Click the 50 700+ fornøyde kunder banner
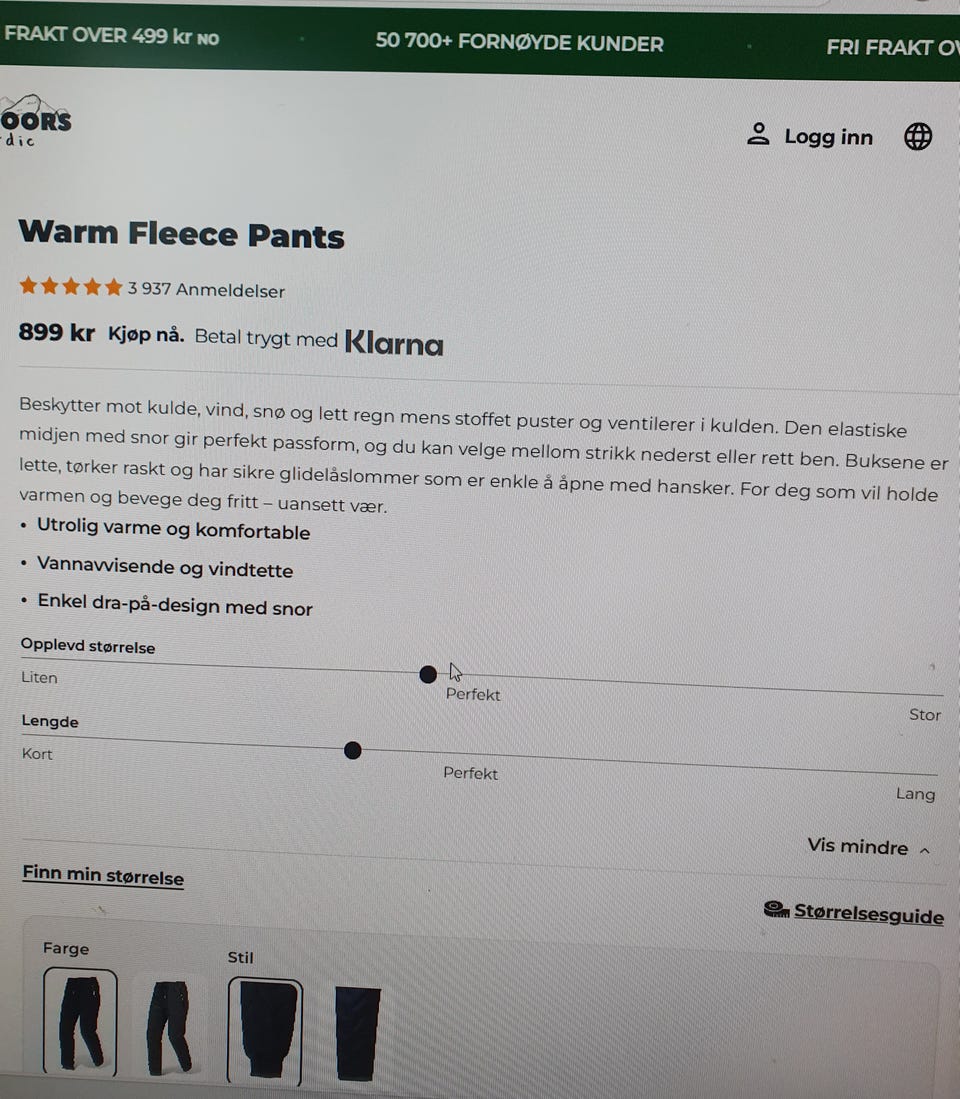The width and height of the screenshot is (960, 1099). (x=519, y=42)
